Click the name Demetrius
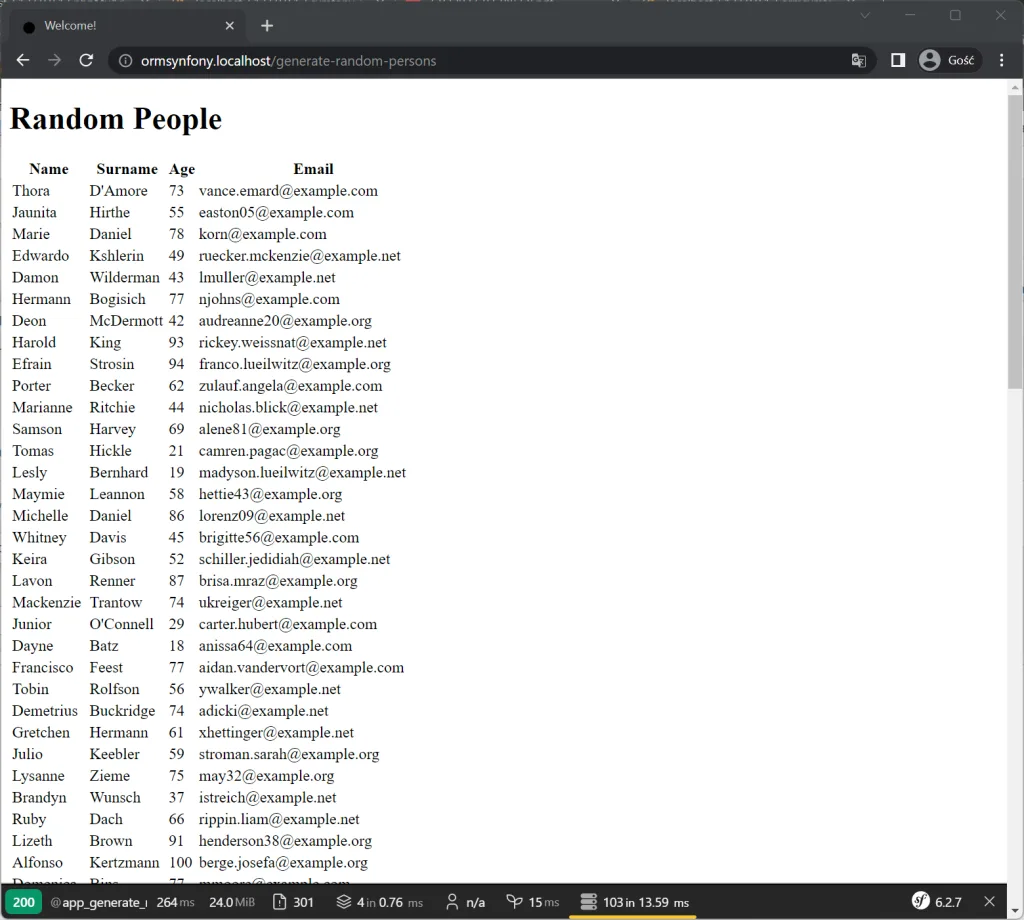Screen dimensions: 1024x920 44,710
